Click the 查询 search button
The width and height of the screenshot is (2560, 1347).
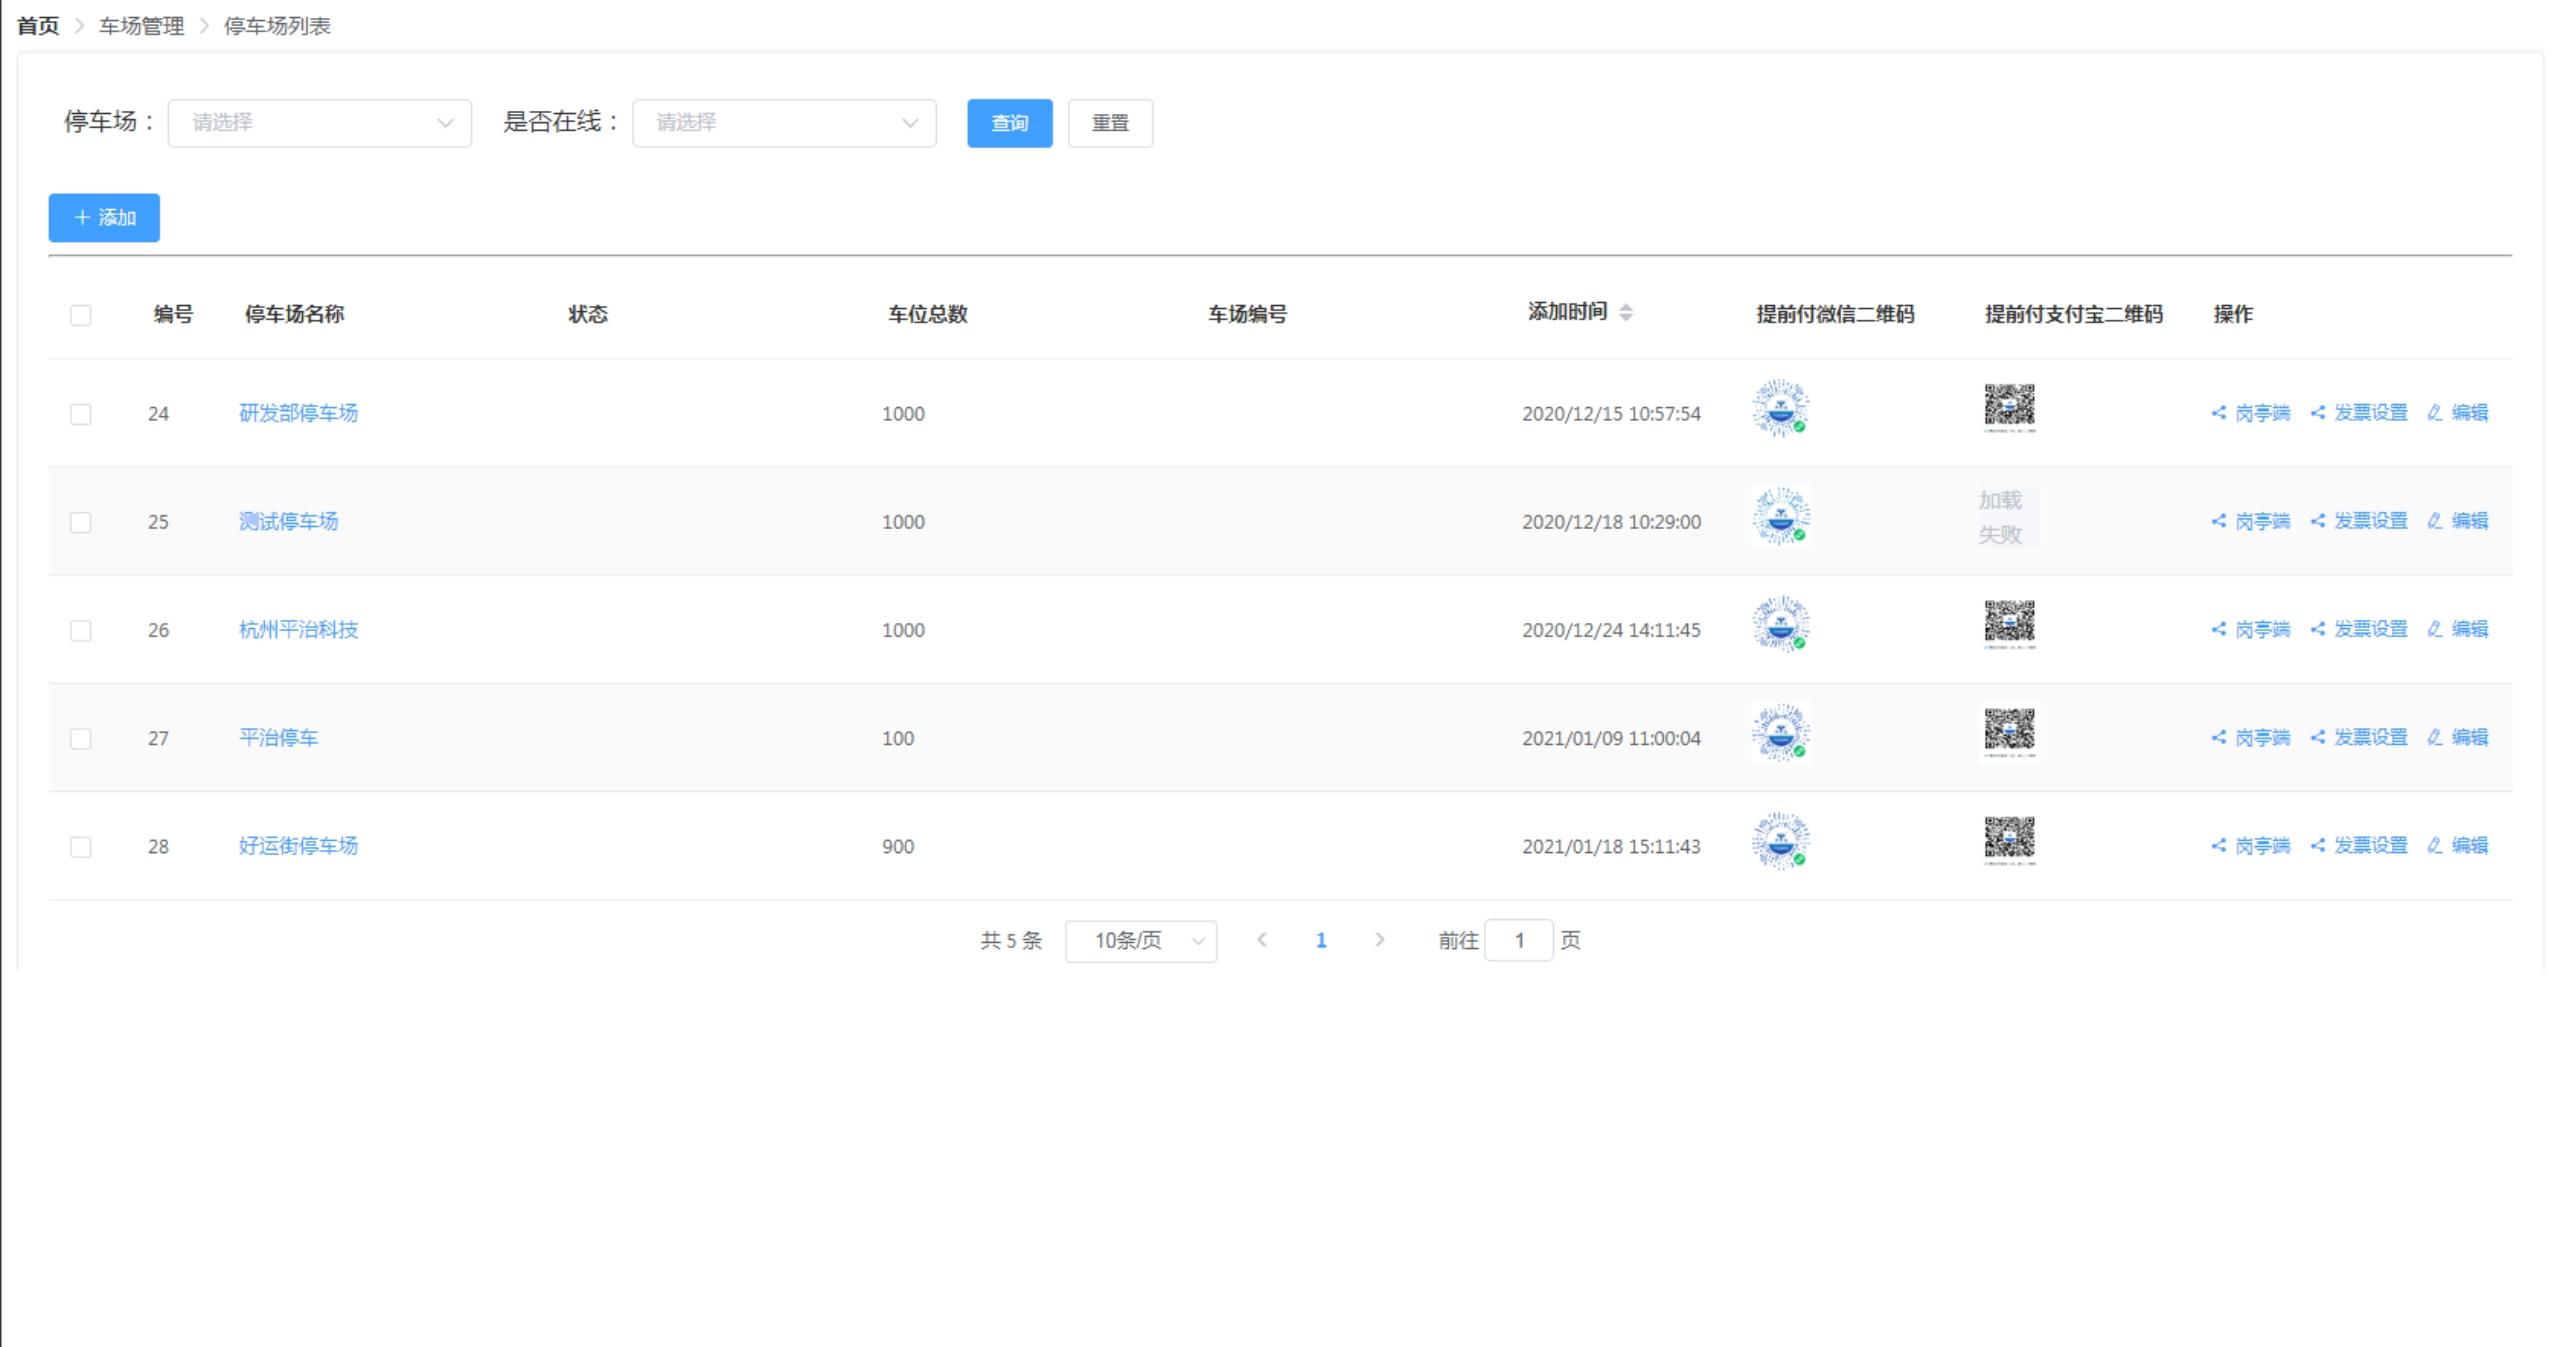click(x=1010, y=123)
